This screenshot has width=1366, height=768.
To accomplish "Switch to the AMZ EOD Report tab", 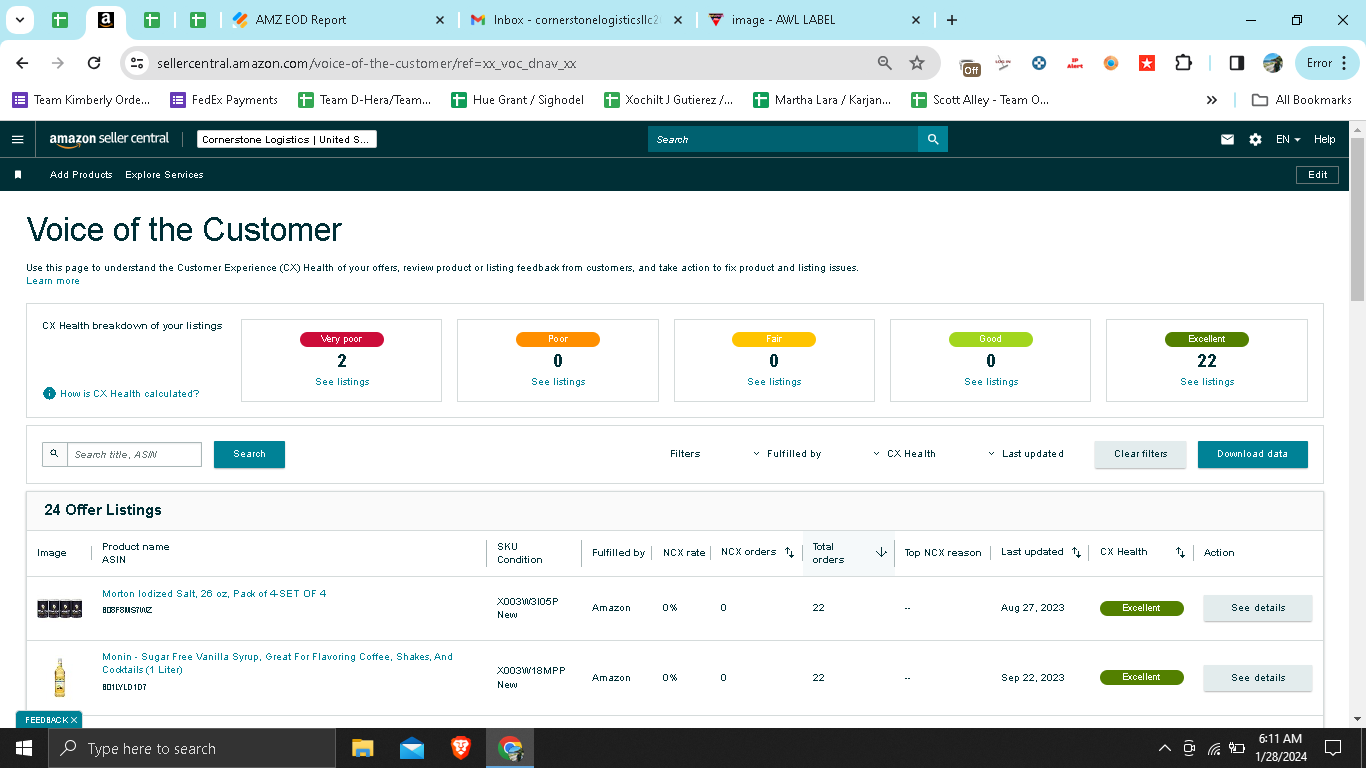I will pyautogui.click(x=338, y=20).
